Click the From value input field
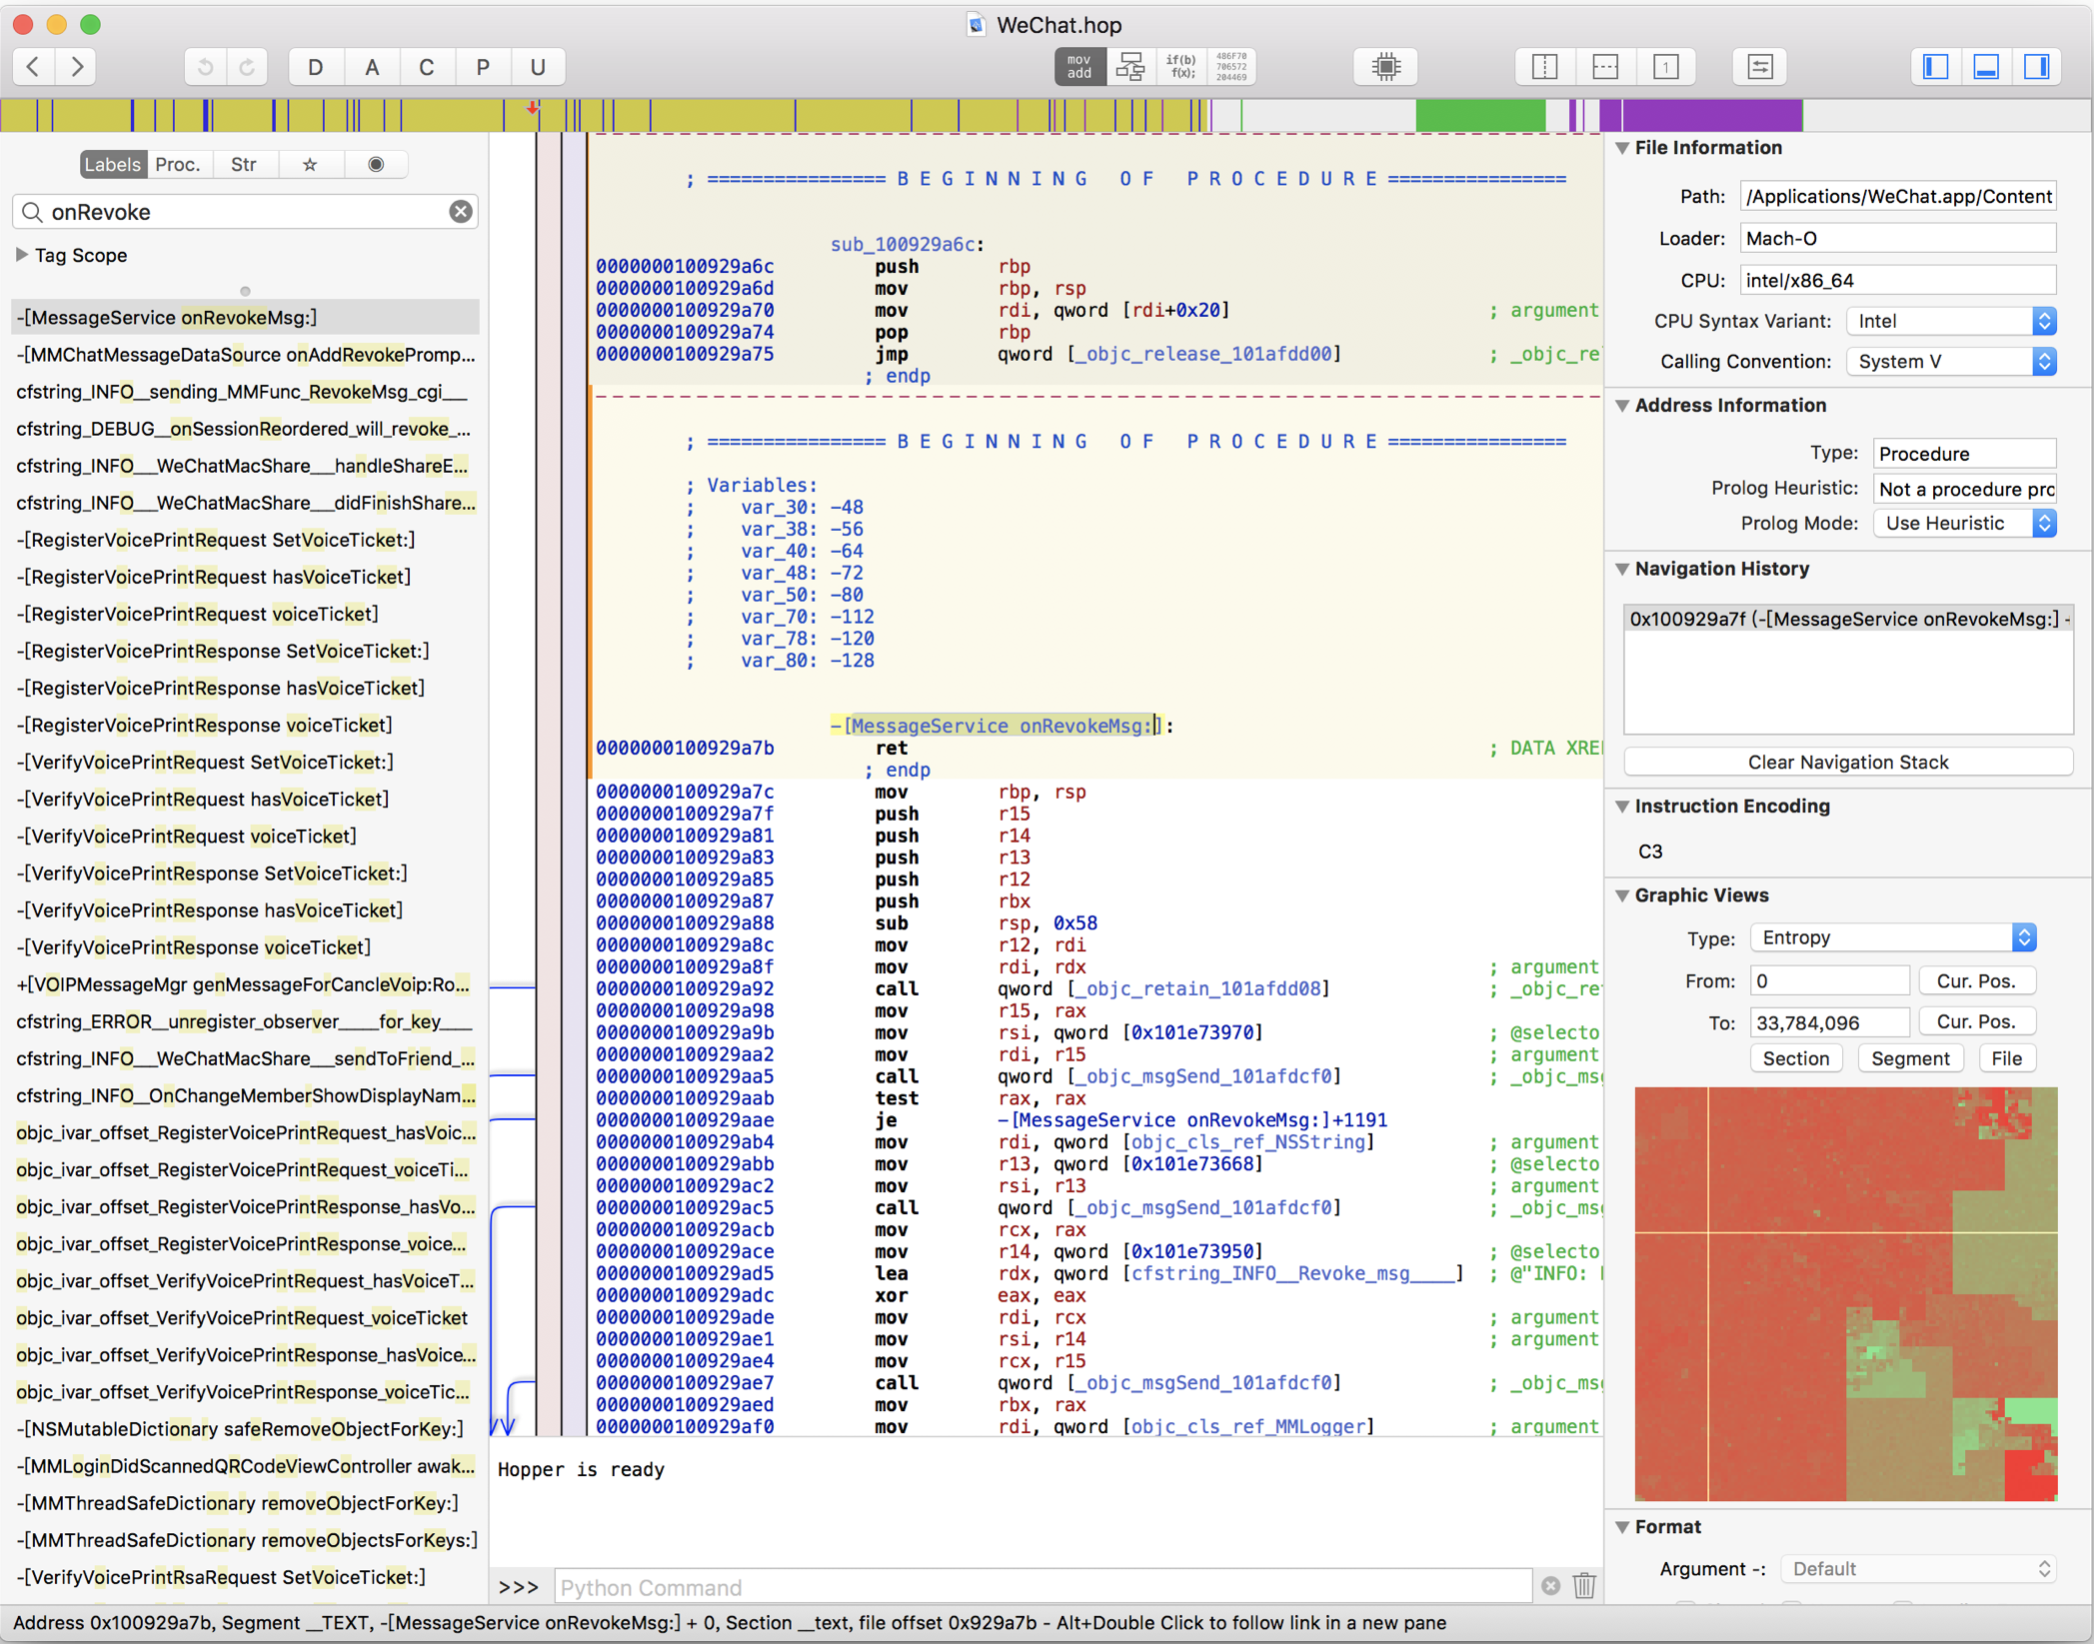The height and width of the screenshot is (1644, 2094). point(1829,981)
